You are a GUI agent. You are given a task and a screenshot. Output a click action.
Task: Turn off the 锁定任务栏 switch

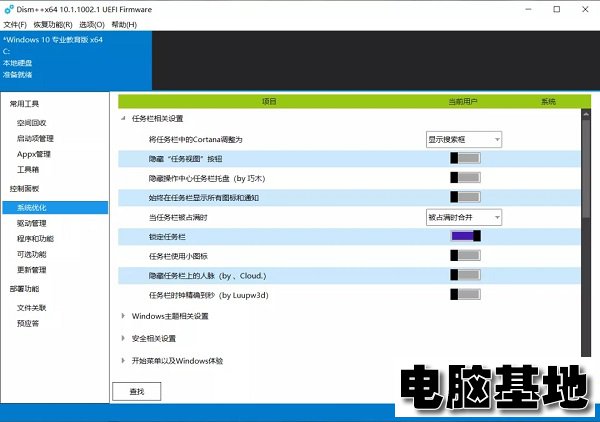coord(465,236)
